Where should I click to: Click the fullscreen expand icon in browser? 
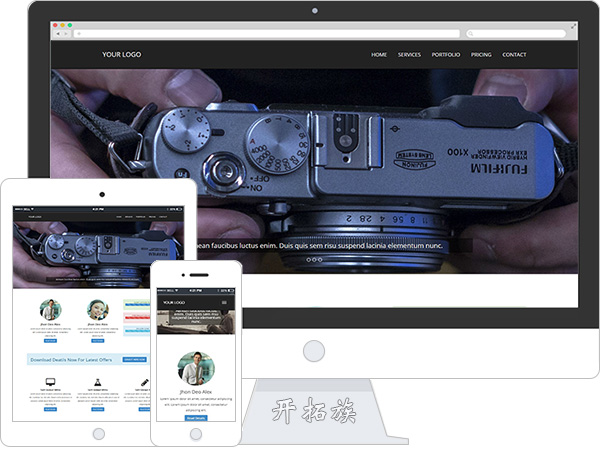[573, 26]
